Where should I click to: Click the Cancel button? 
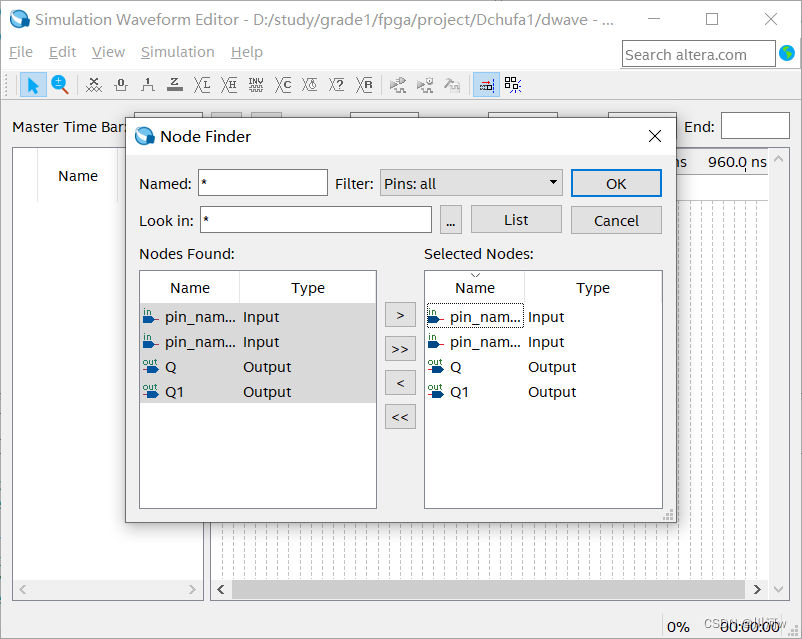[616, 221]
